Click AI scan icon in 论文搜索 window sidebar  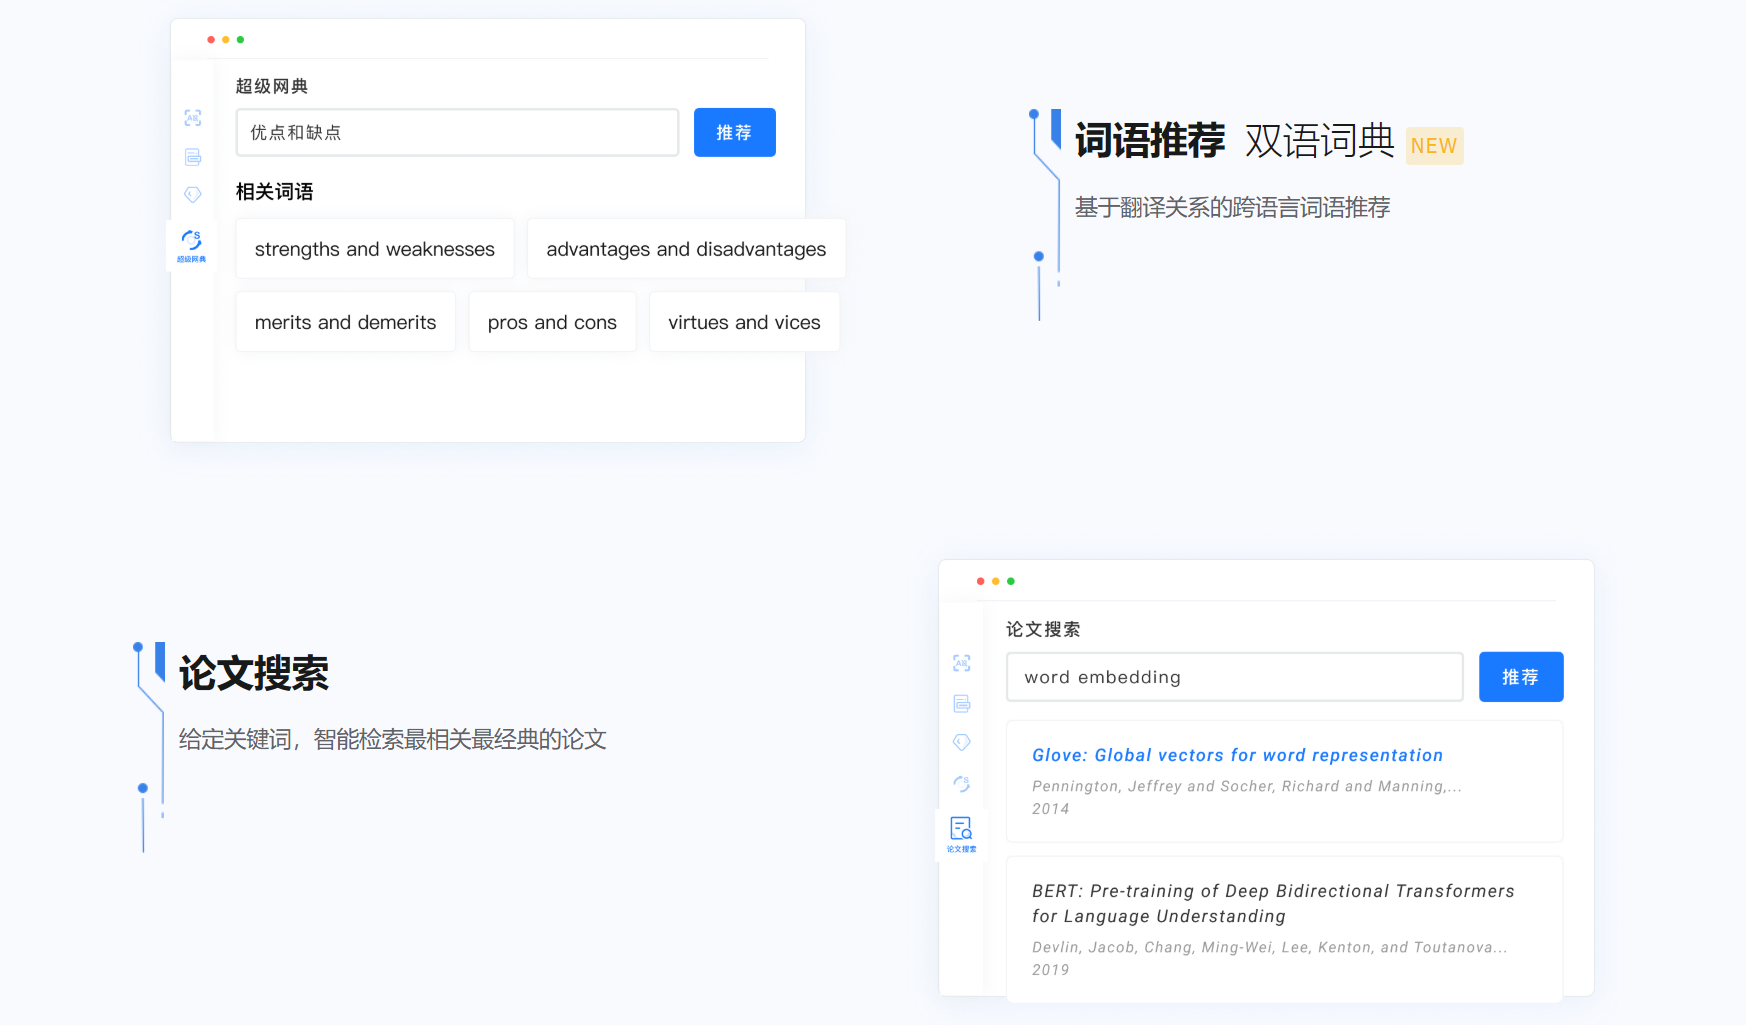coord(962,663)
